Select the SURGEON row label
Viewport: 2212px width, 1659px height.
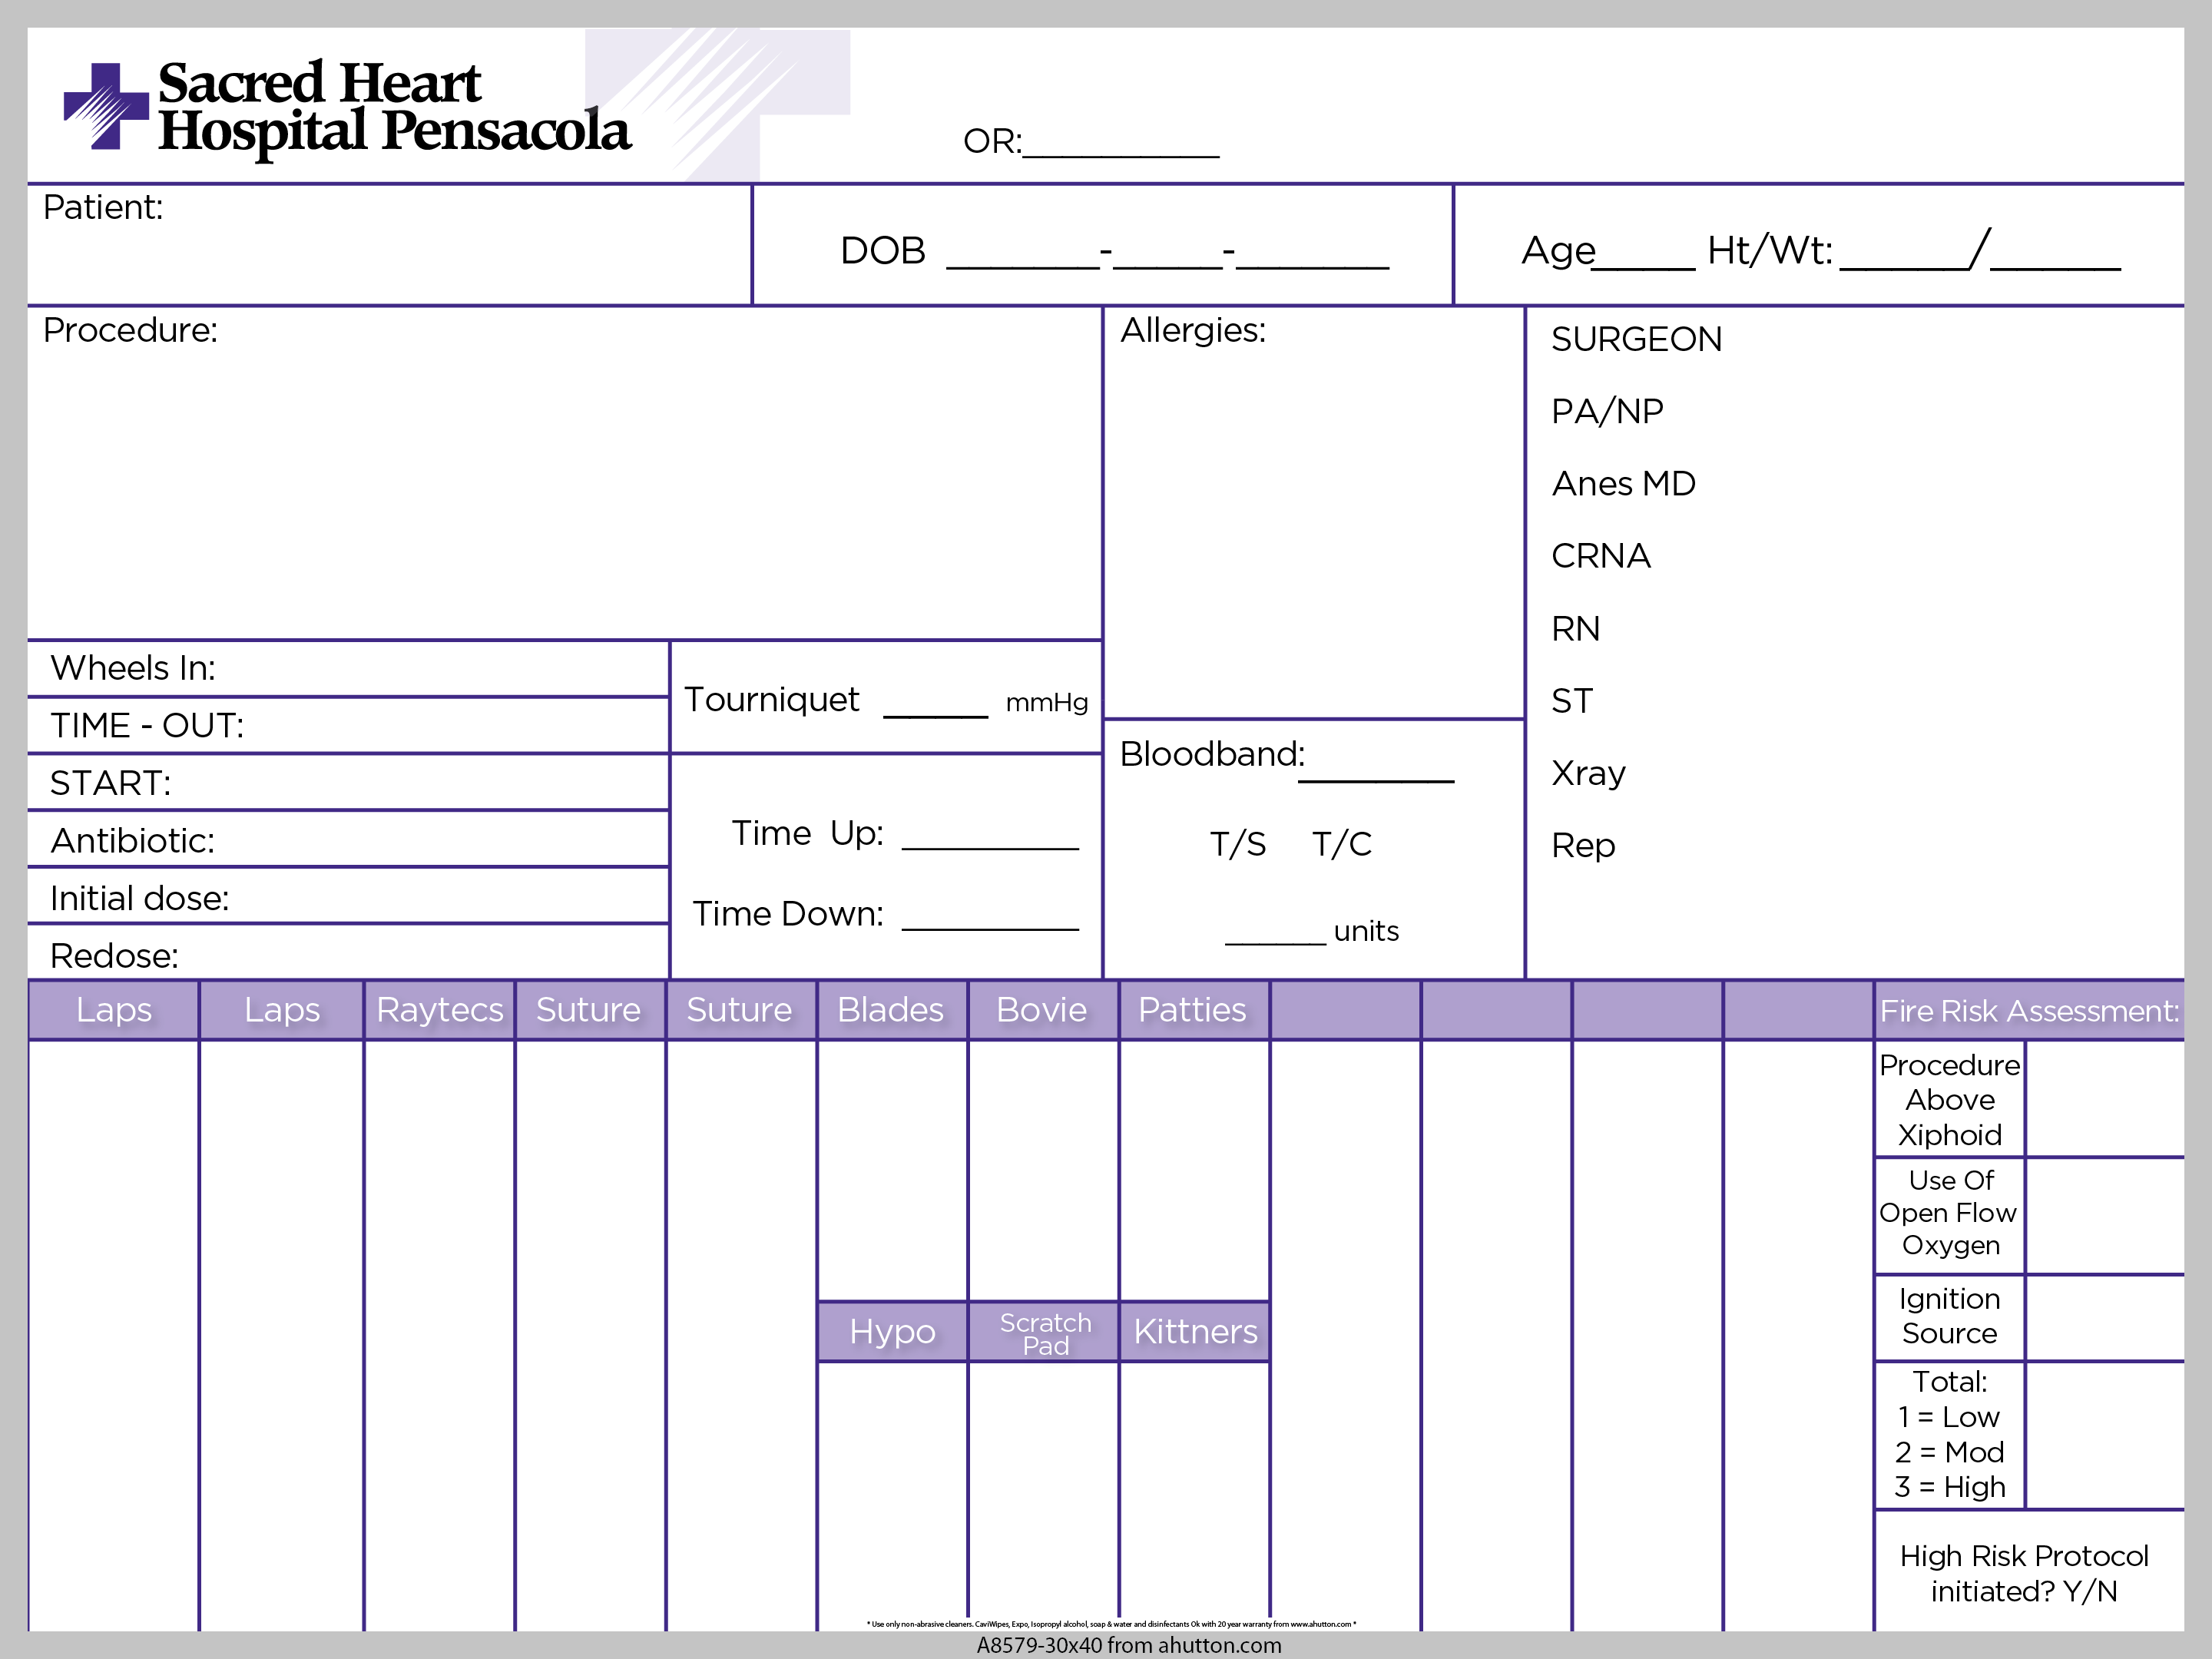tap(1637, 339)
